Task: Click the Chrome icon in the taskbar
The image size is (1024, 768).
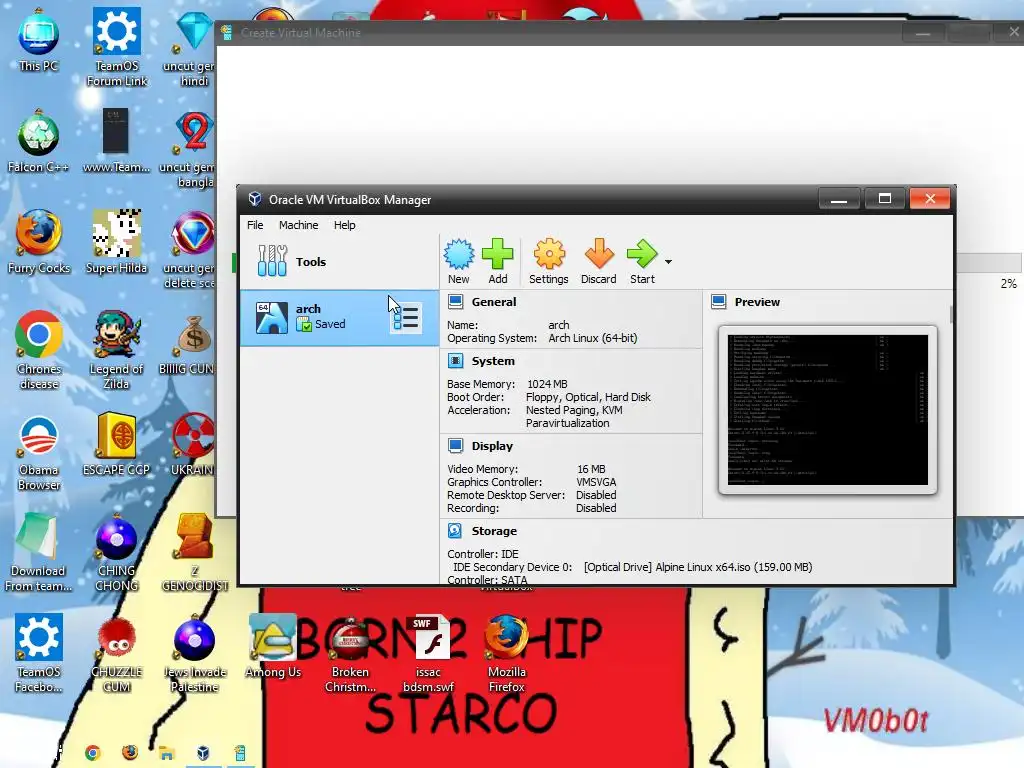Action: pyautogui.click(x=93, y=754)
